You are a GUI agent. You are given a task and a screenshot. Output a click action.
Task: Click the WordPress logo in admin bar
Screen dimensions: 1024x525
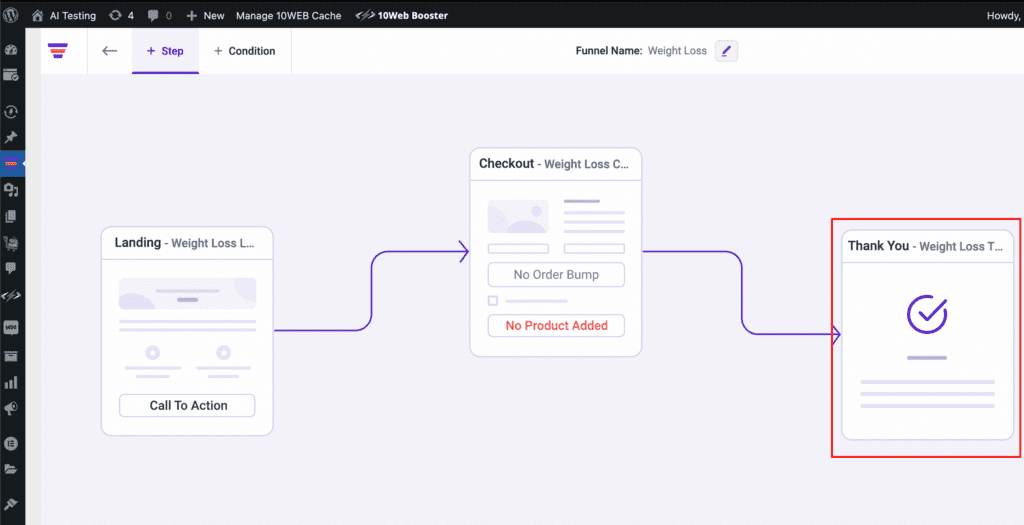point(11,16)
